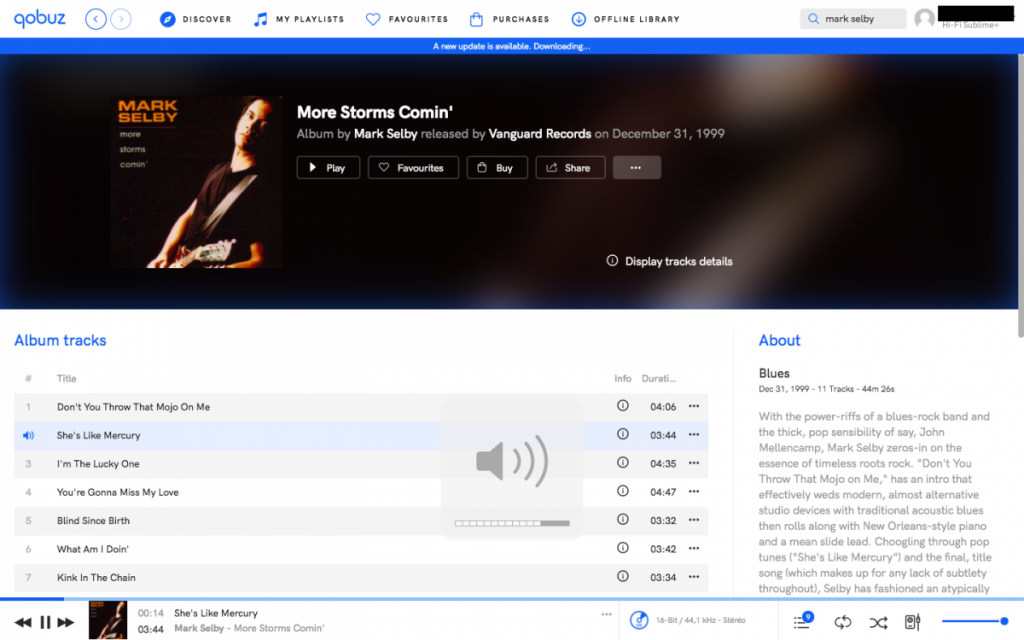Select track Don't You Throw That Mojo On Me

point(360,407)
